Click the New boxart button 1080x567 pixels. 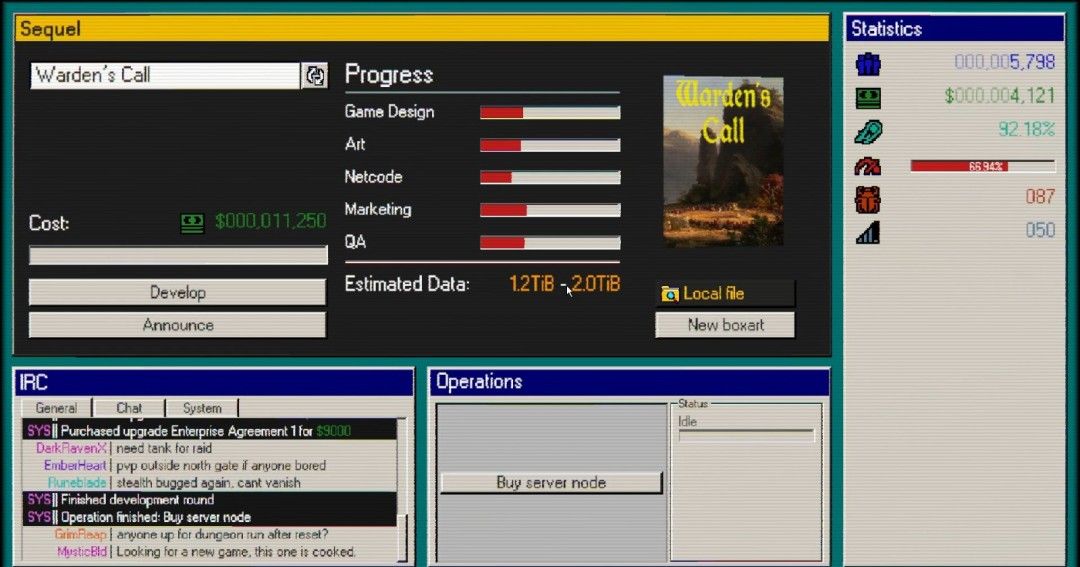click(725, 325)
